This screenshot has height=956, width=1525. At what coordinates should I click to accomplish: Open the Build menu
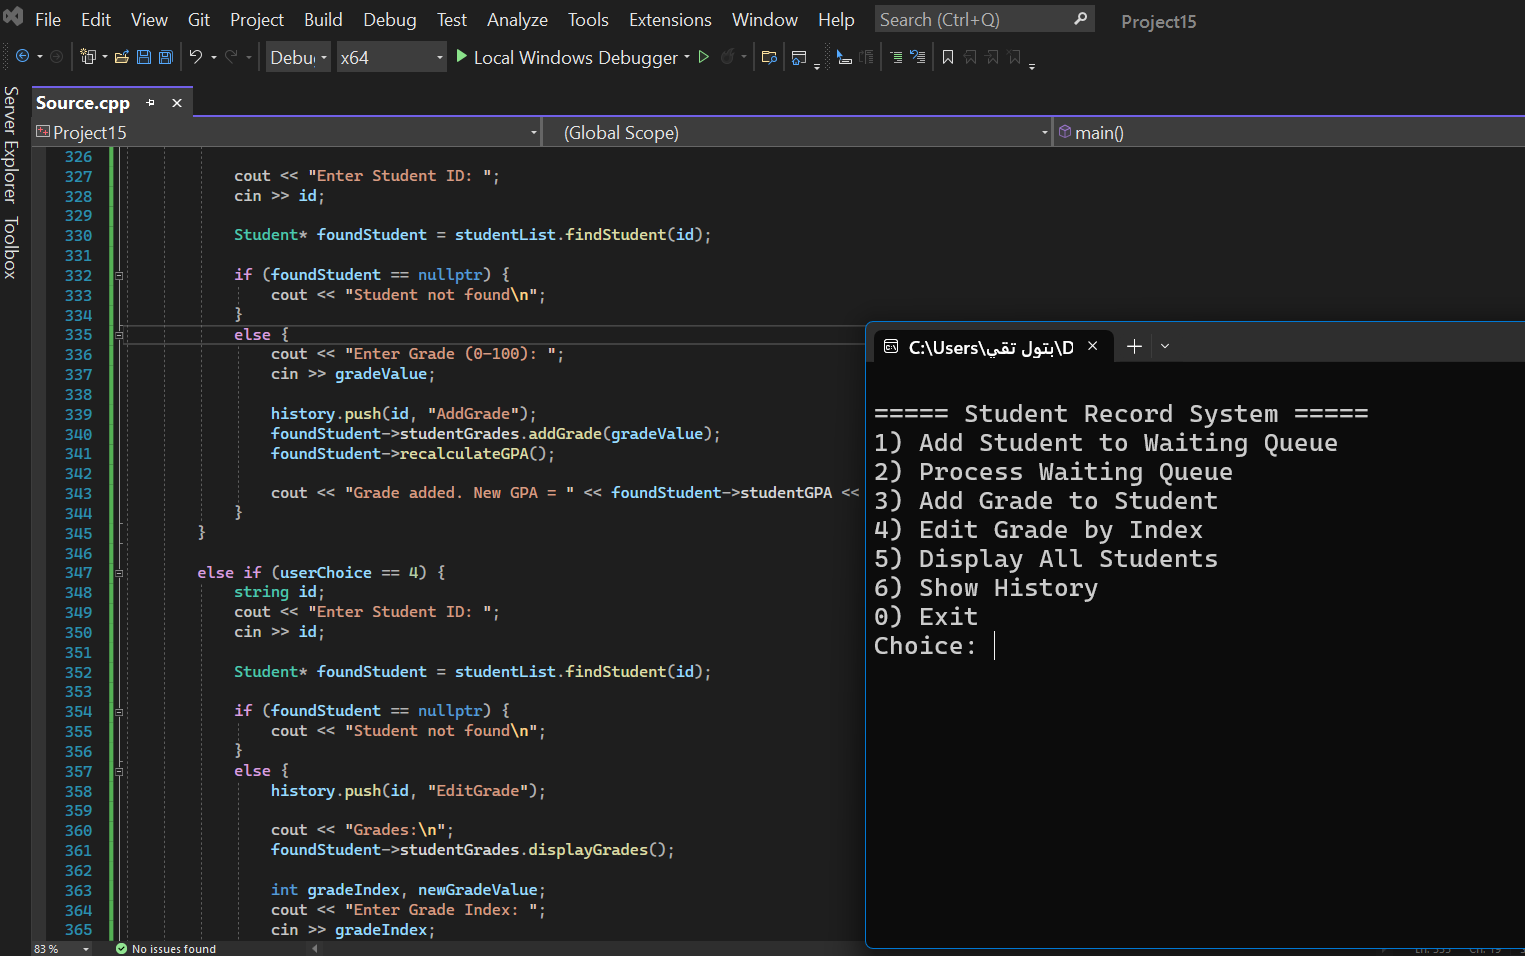click(x=323, y=20)
